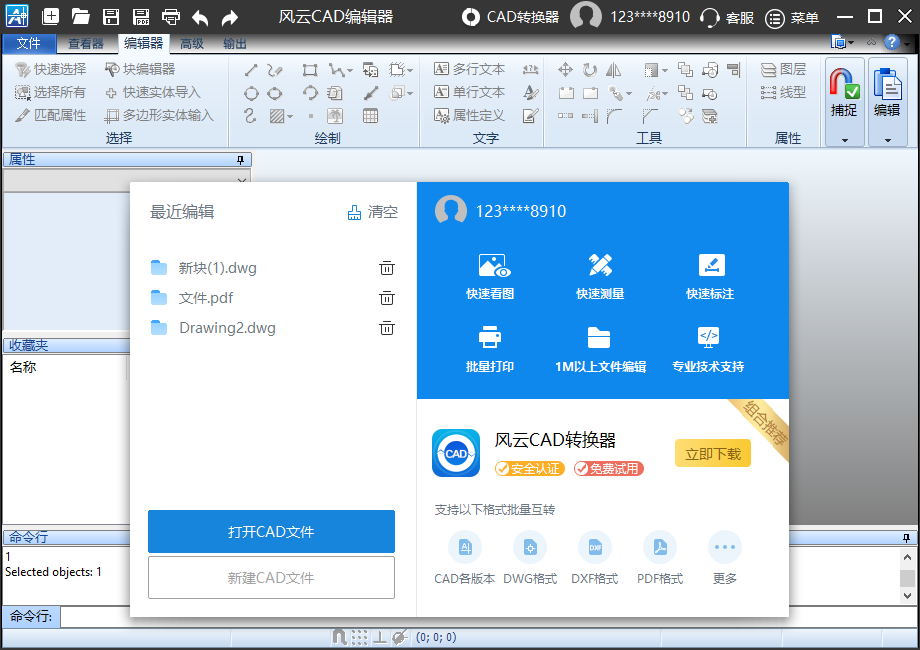The image size is (920, 650).
Task: Select the move tool icon
Action: tap(565, 70)
